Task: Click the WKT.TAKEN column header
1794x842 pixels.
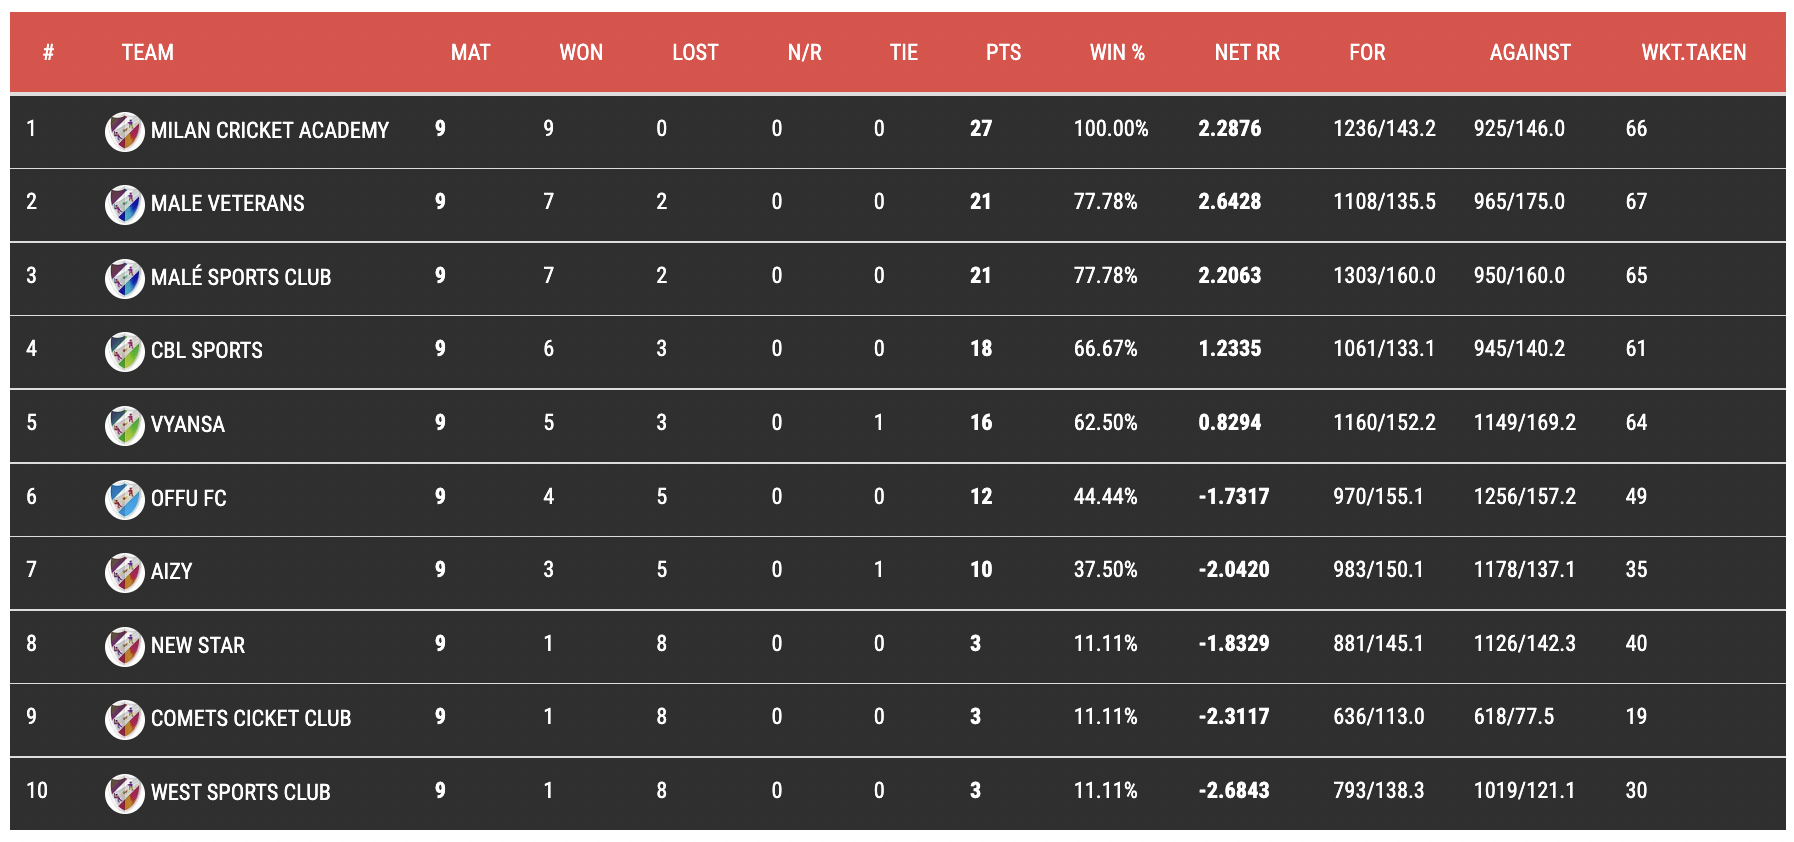Action: coord(1693,52)
